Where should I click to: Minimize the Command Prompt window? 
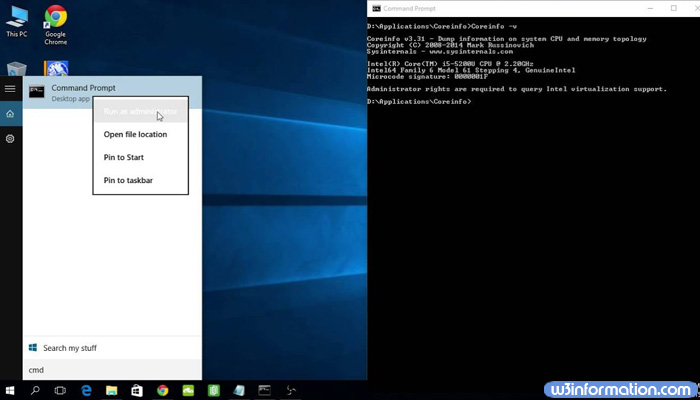(650, 8)
